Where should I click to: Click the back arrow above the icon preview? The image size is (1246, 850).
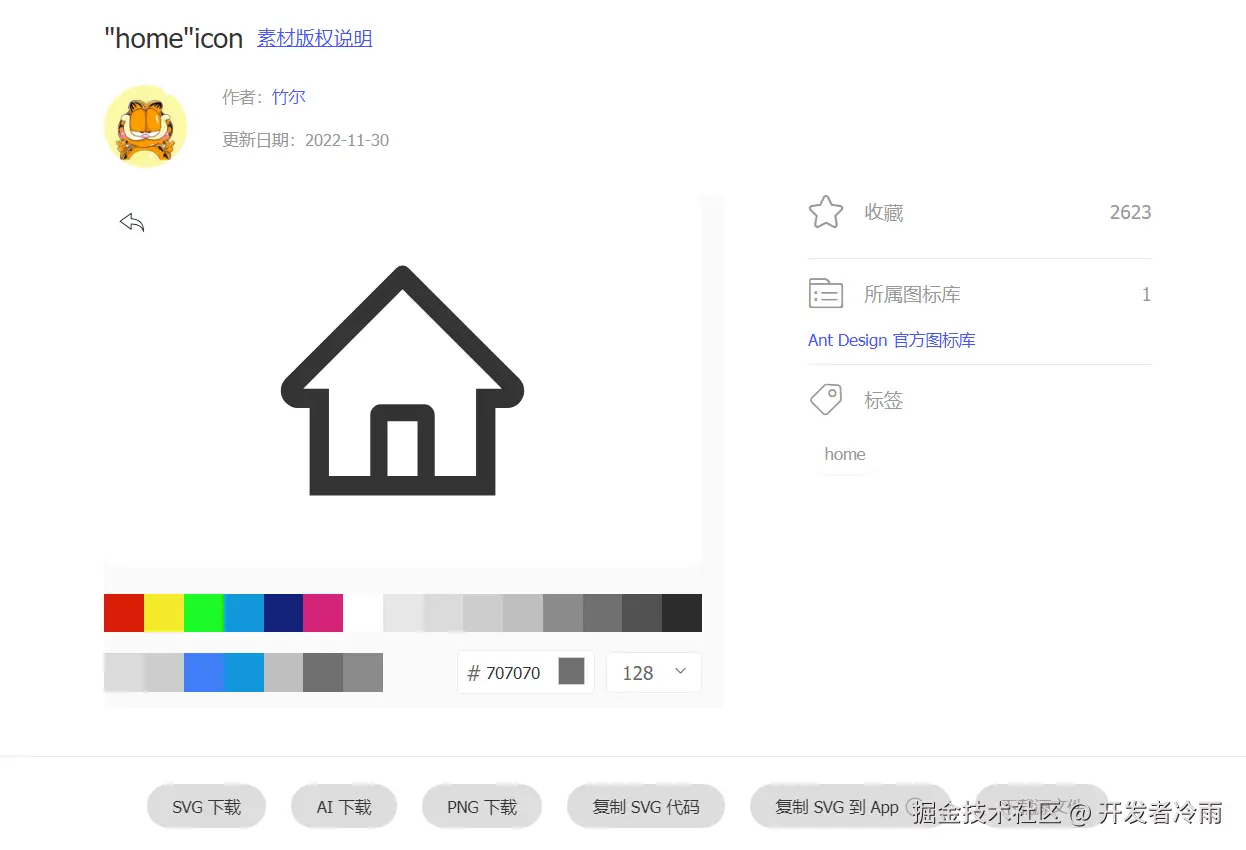click(x=131, y=221)
